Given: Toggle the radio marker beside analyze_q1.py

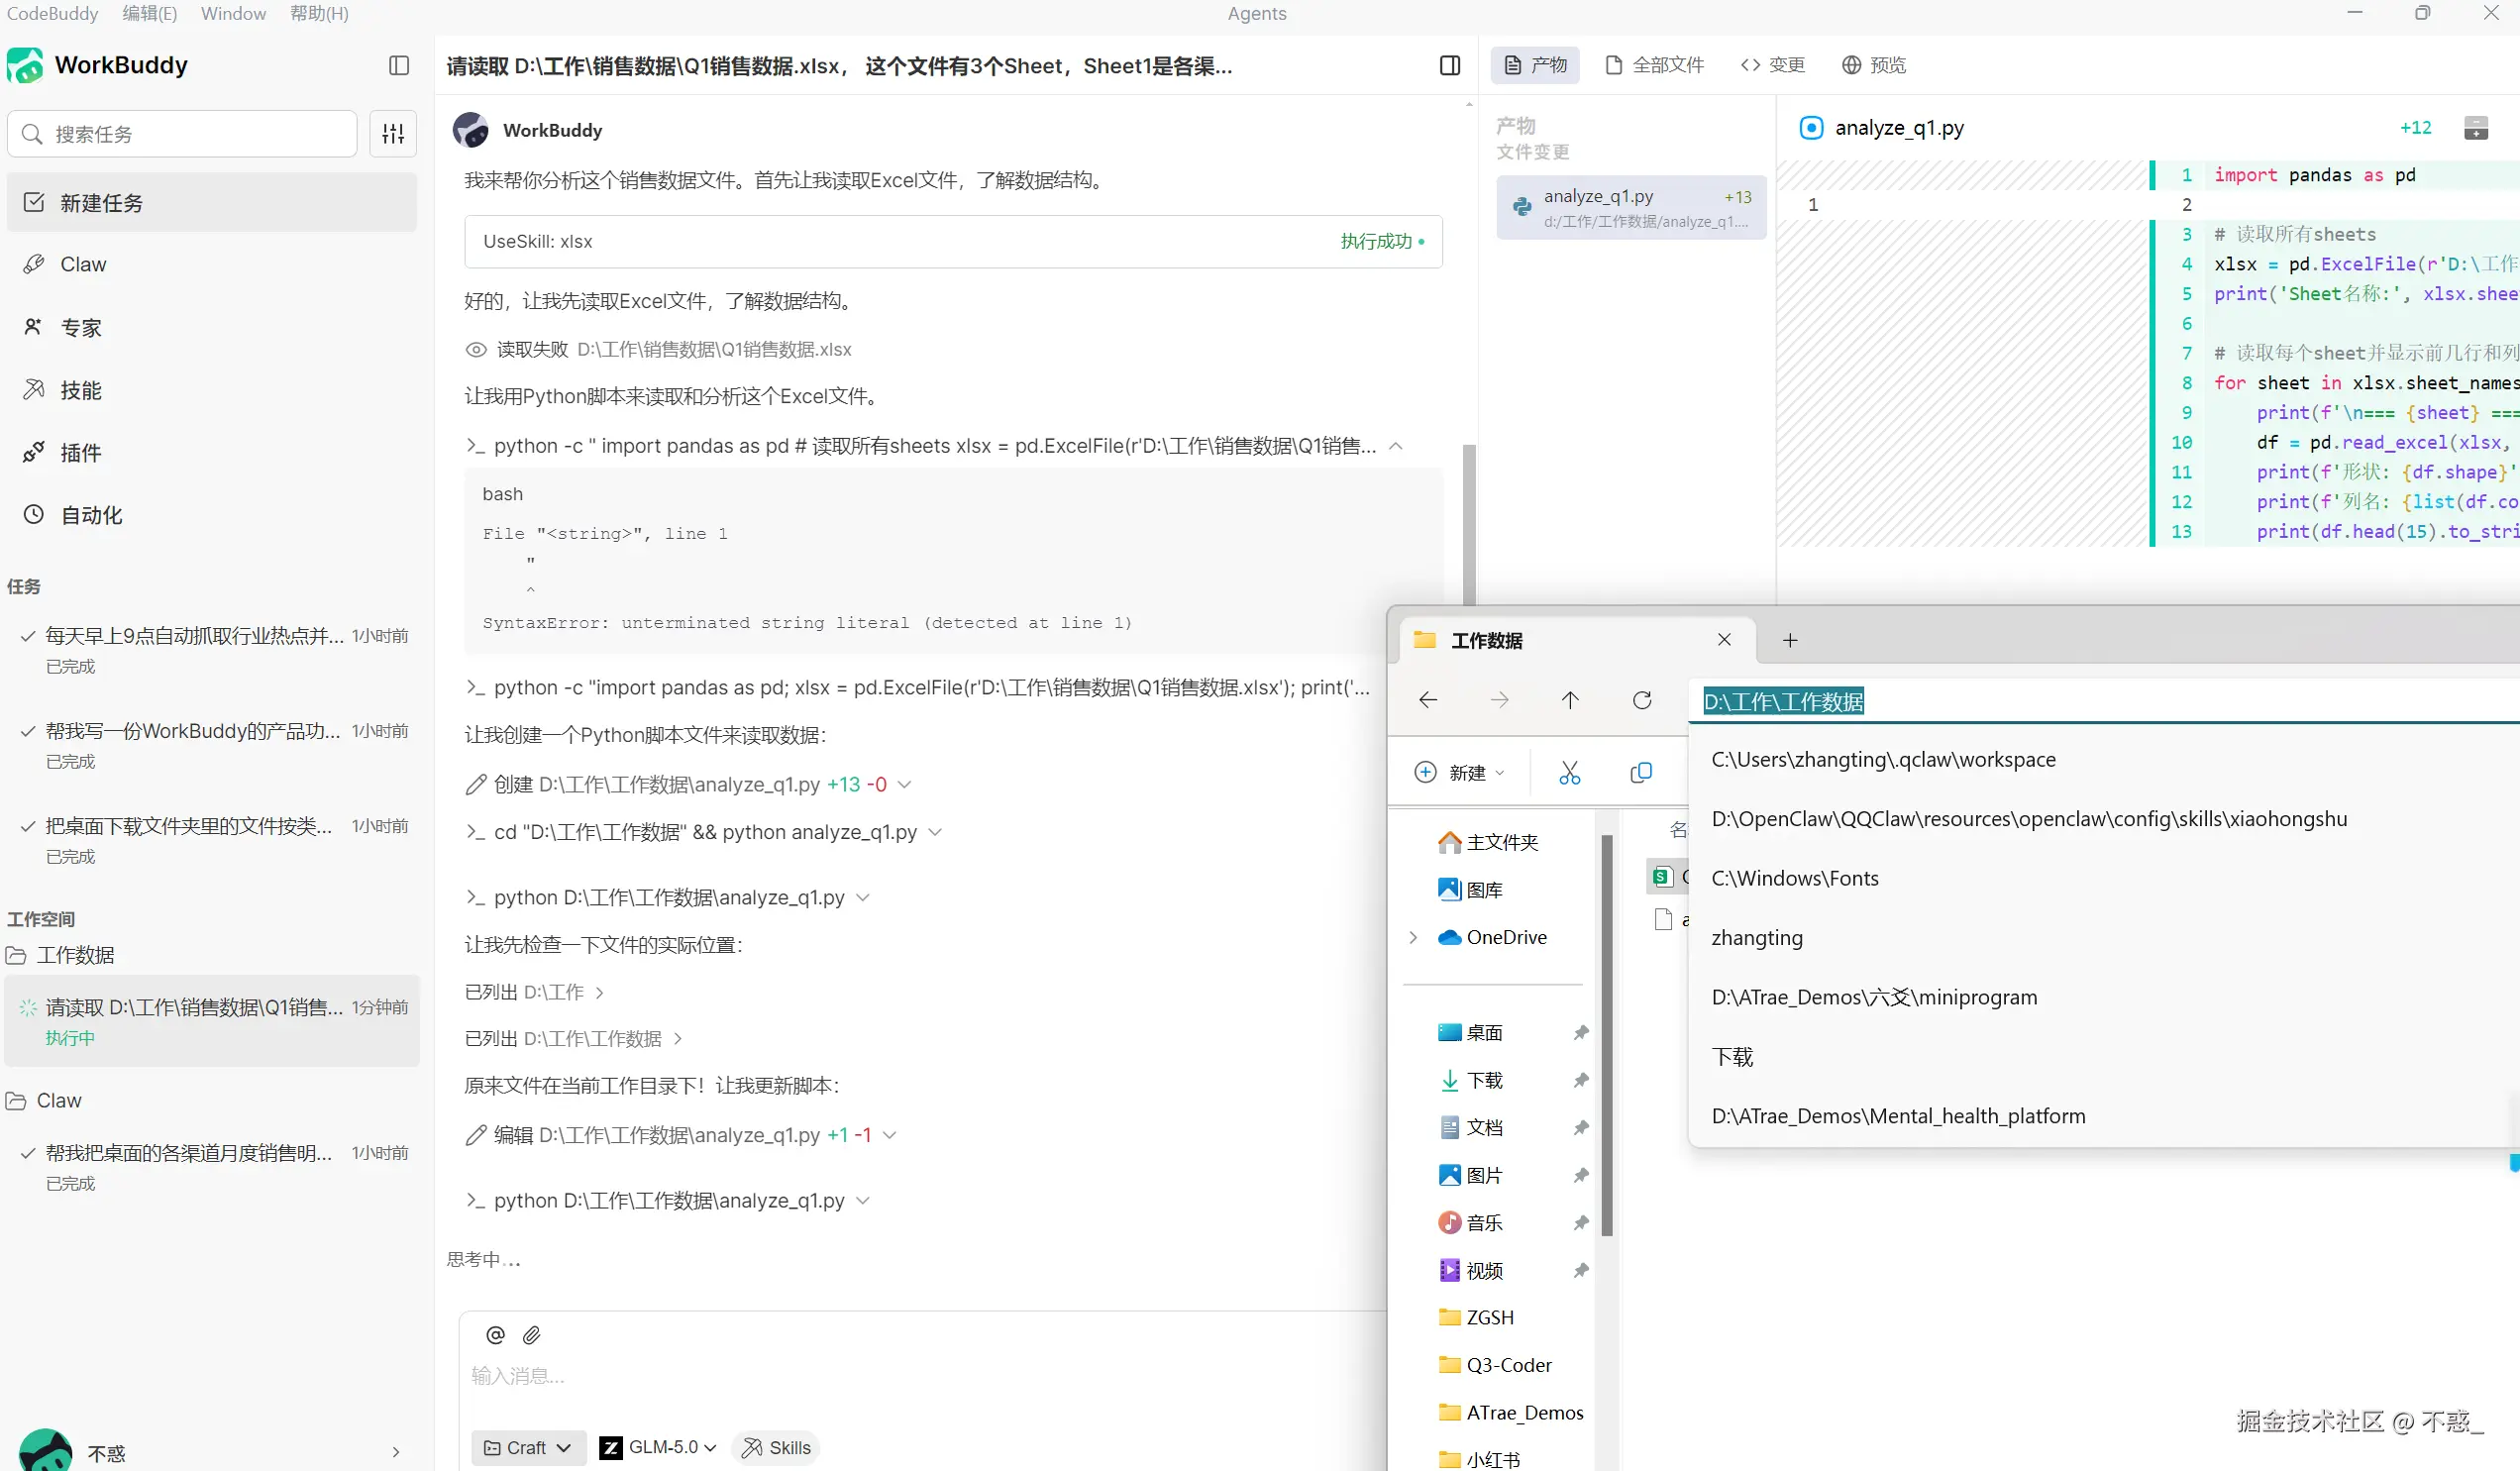Looking at the screenshot, I should click(x=1810, y=128).
